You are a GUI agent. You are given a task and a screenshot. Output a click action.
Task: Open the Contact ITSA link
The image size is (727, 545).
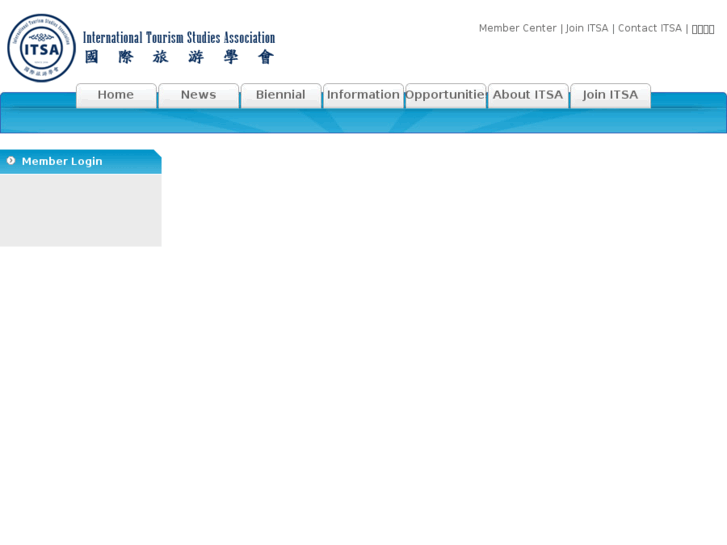click(650, 28)
